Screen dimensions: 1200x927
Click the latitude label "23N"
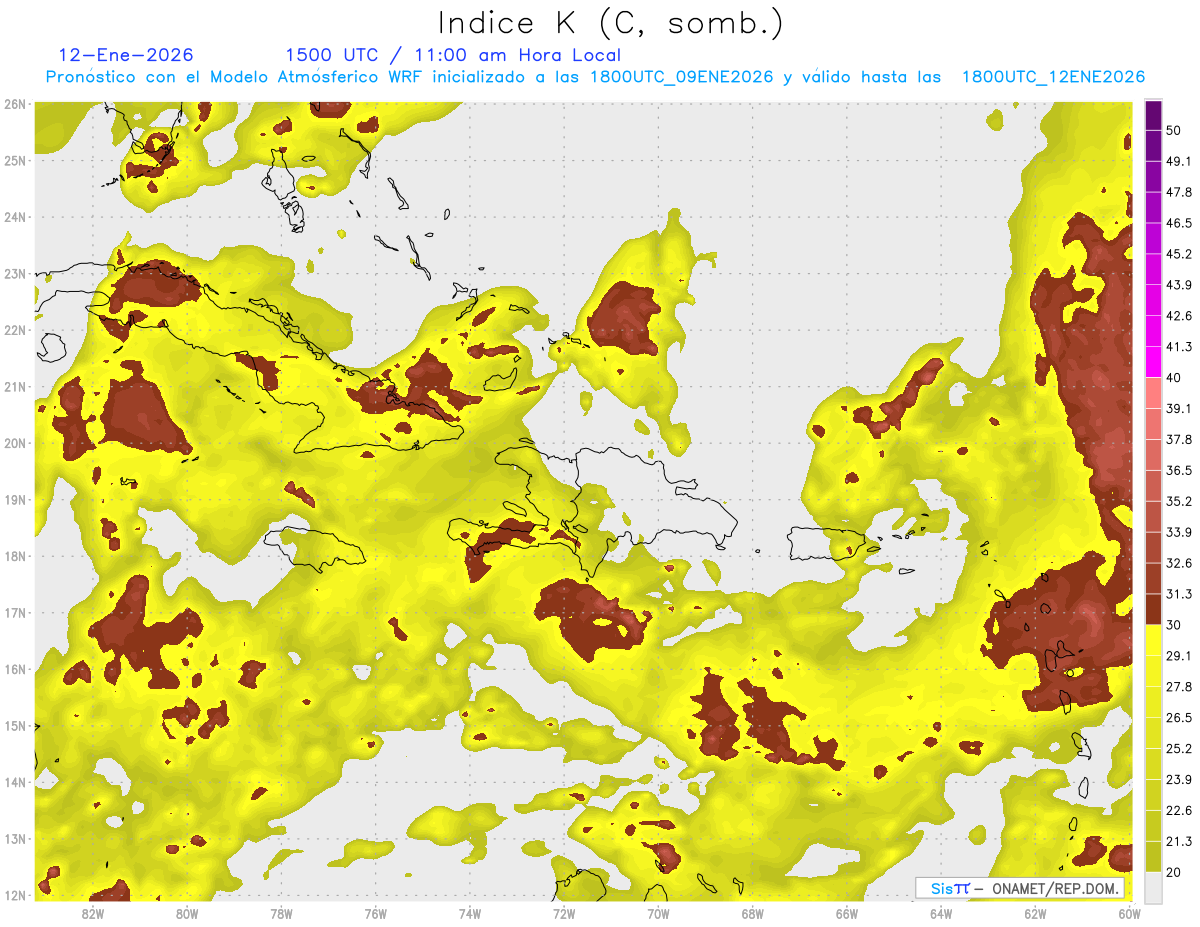coord(14,274)
